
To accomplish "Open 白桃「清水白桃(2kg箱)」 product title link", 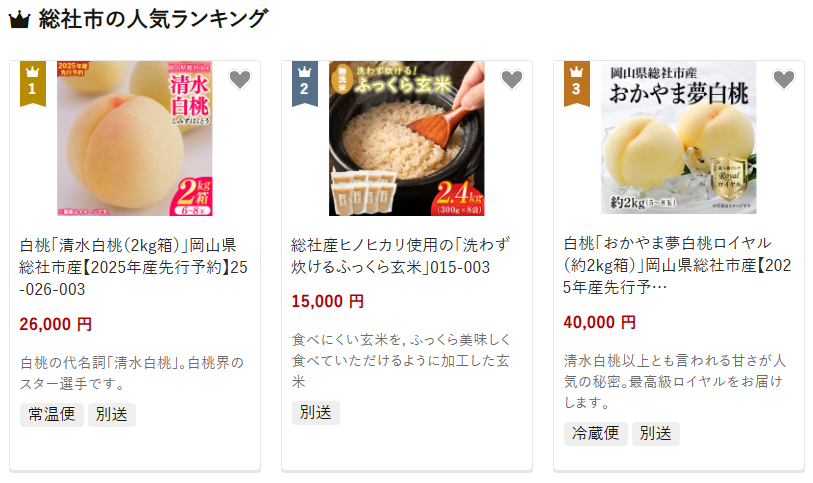I will point(134,267).
